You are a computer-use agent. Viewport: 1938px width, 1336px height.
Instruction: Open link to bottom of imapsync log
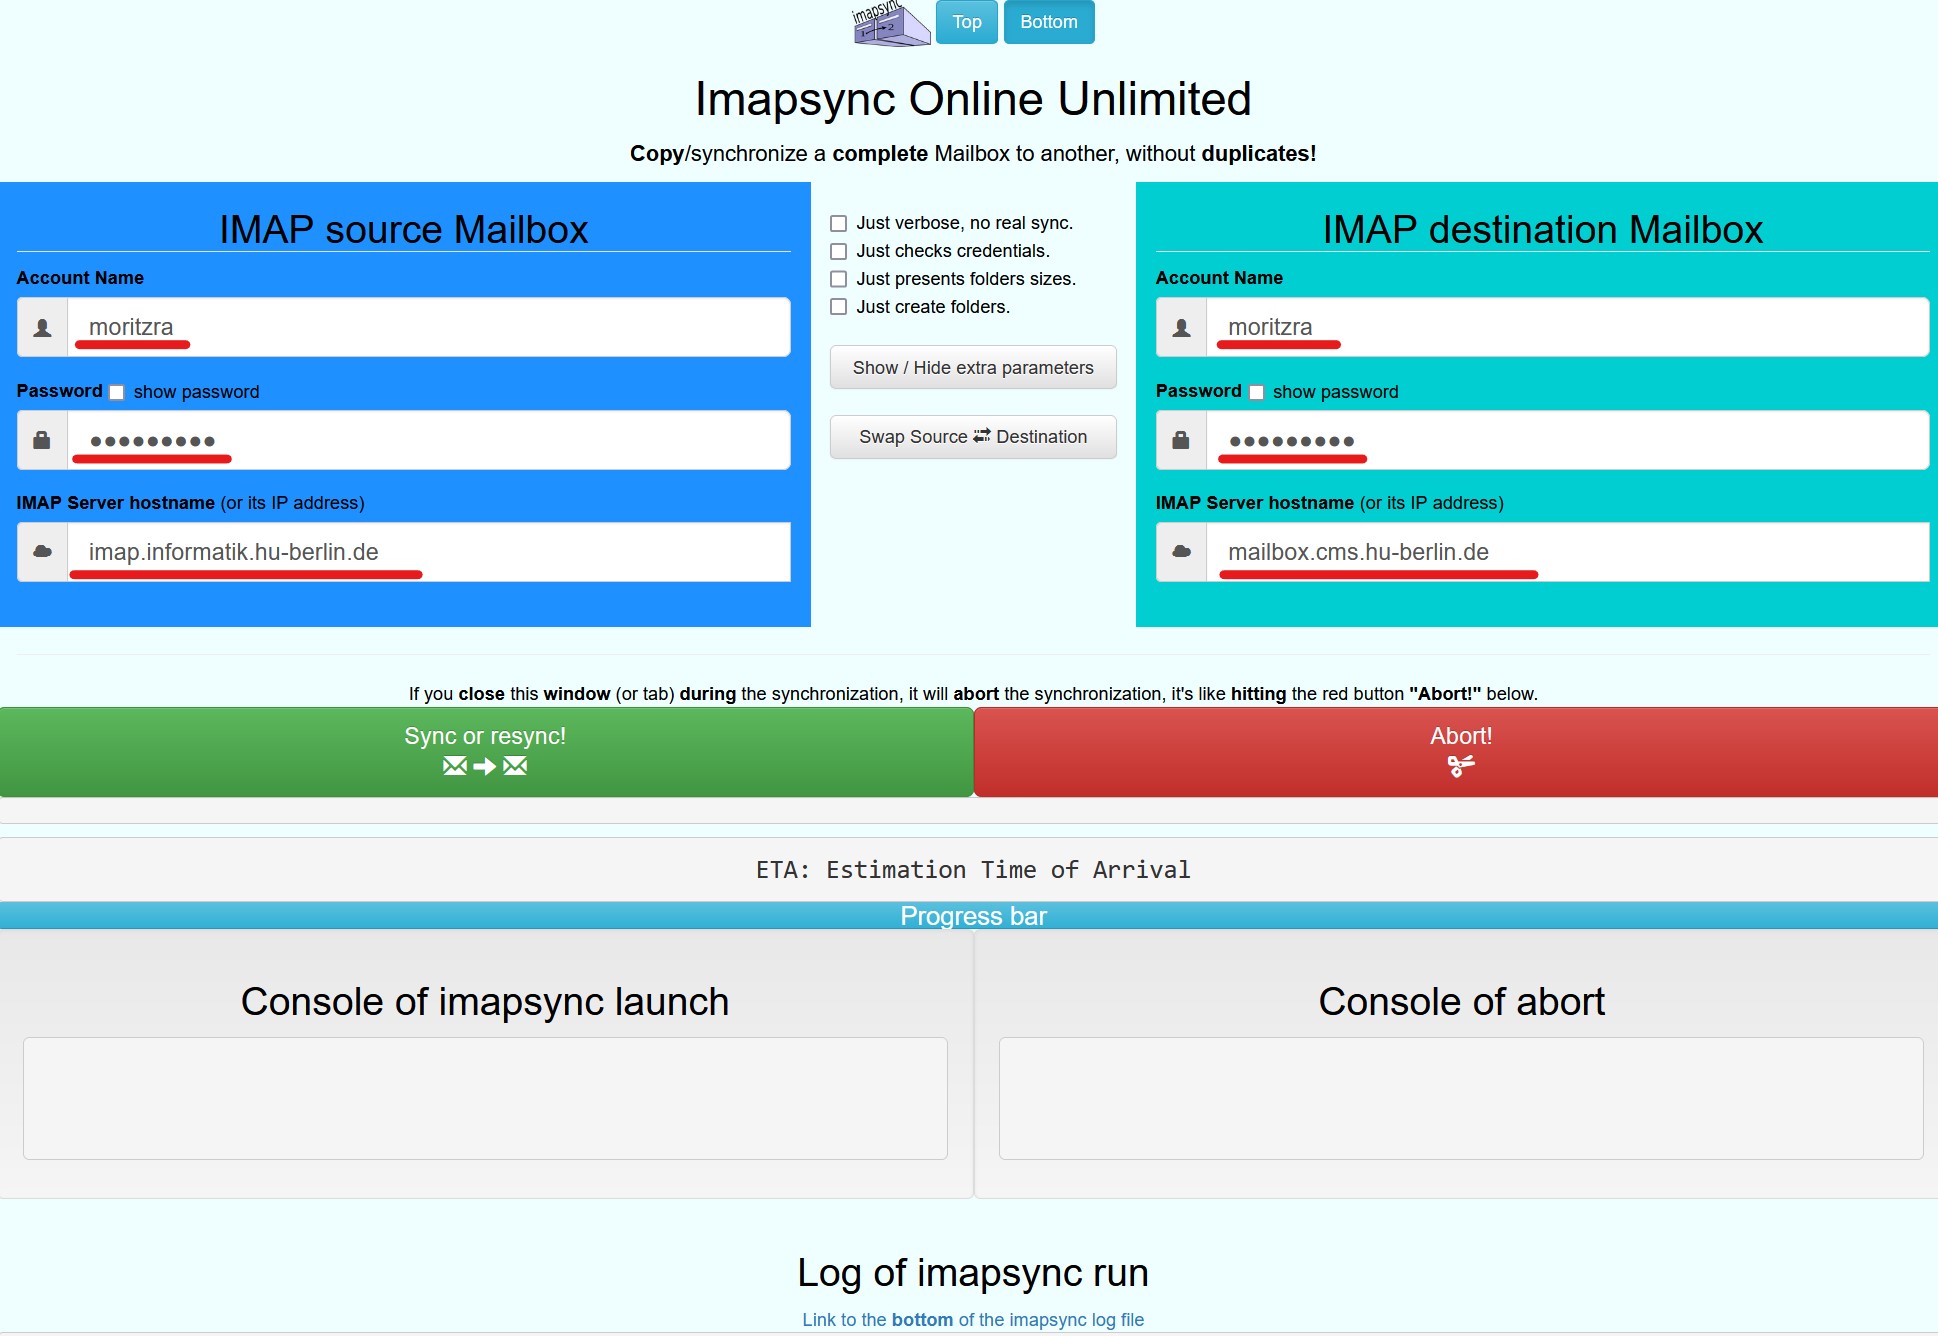(x=972, y=1319)
